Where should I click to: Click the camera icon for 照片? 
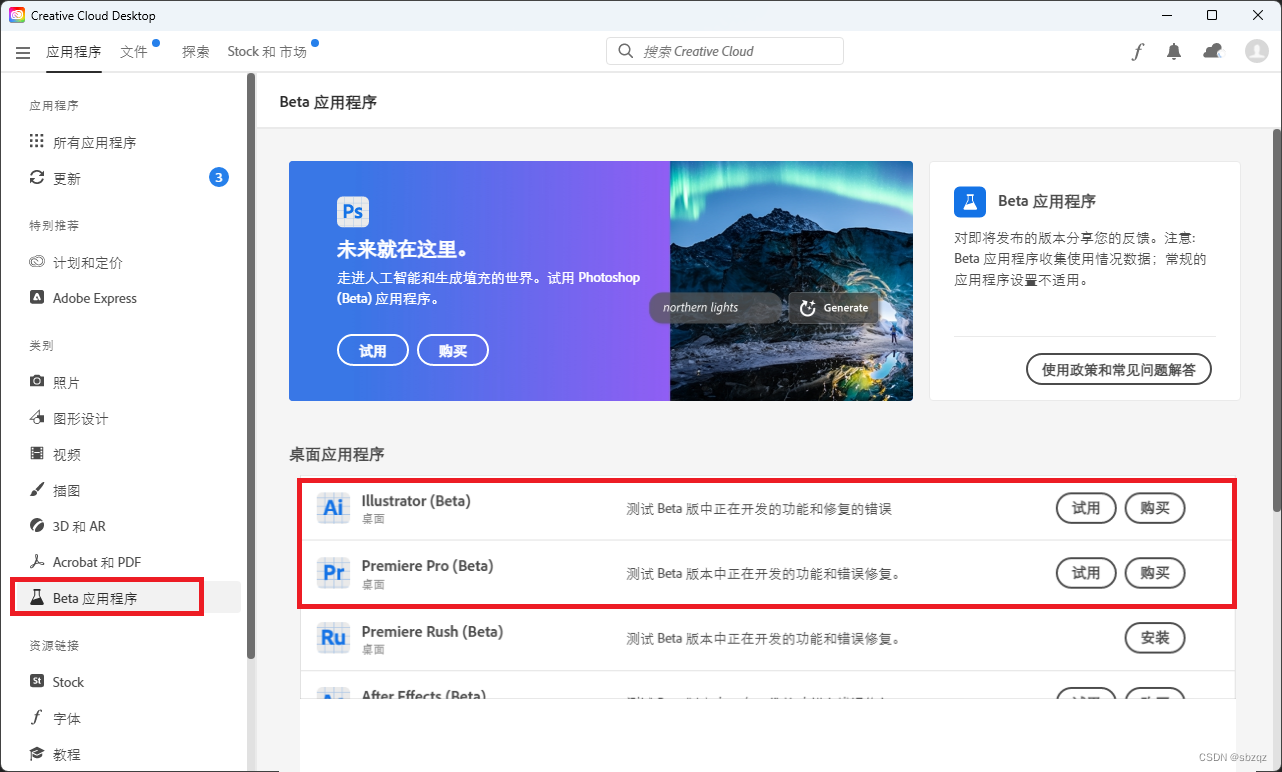pyautogui.click(x=37, y=382)
